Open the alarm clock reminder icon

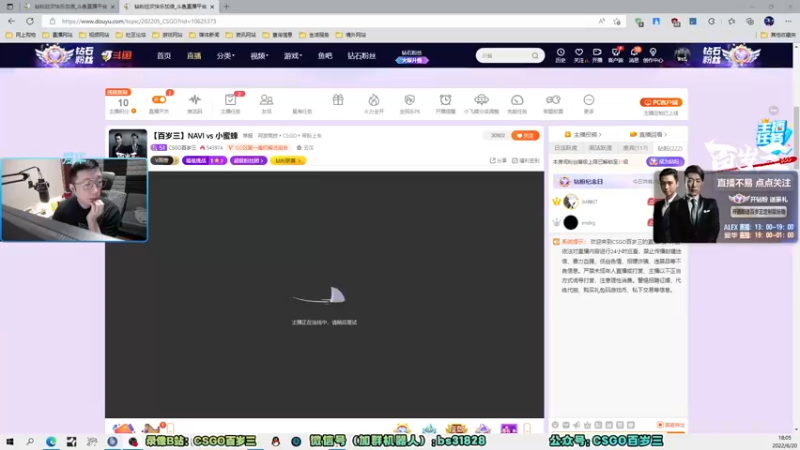(445, 99)
